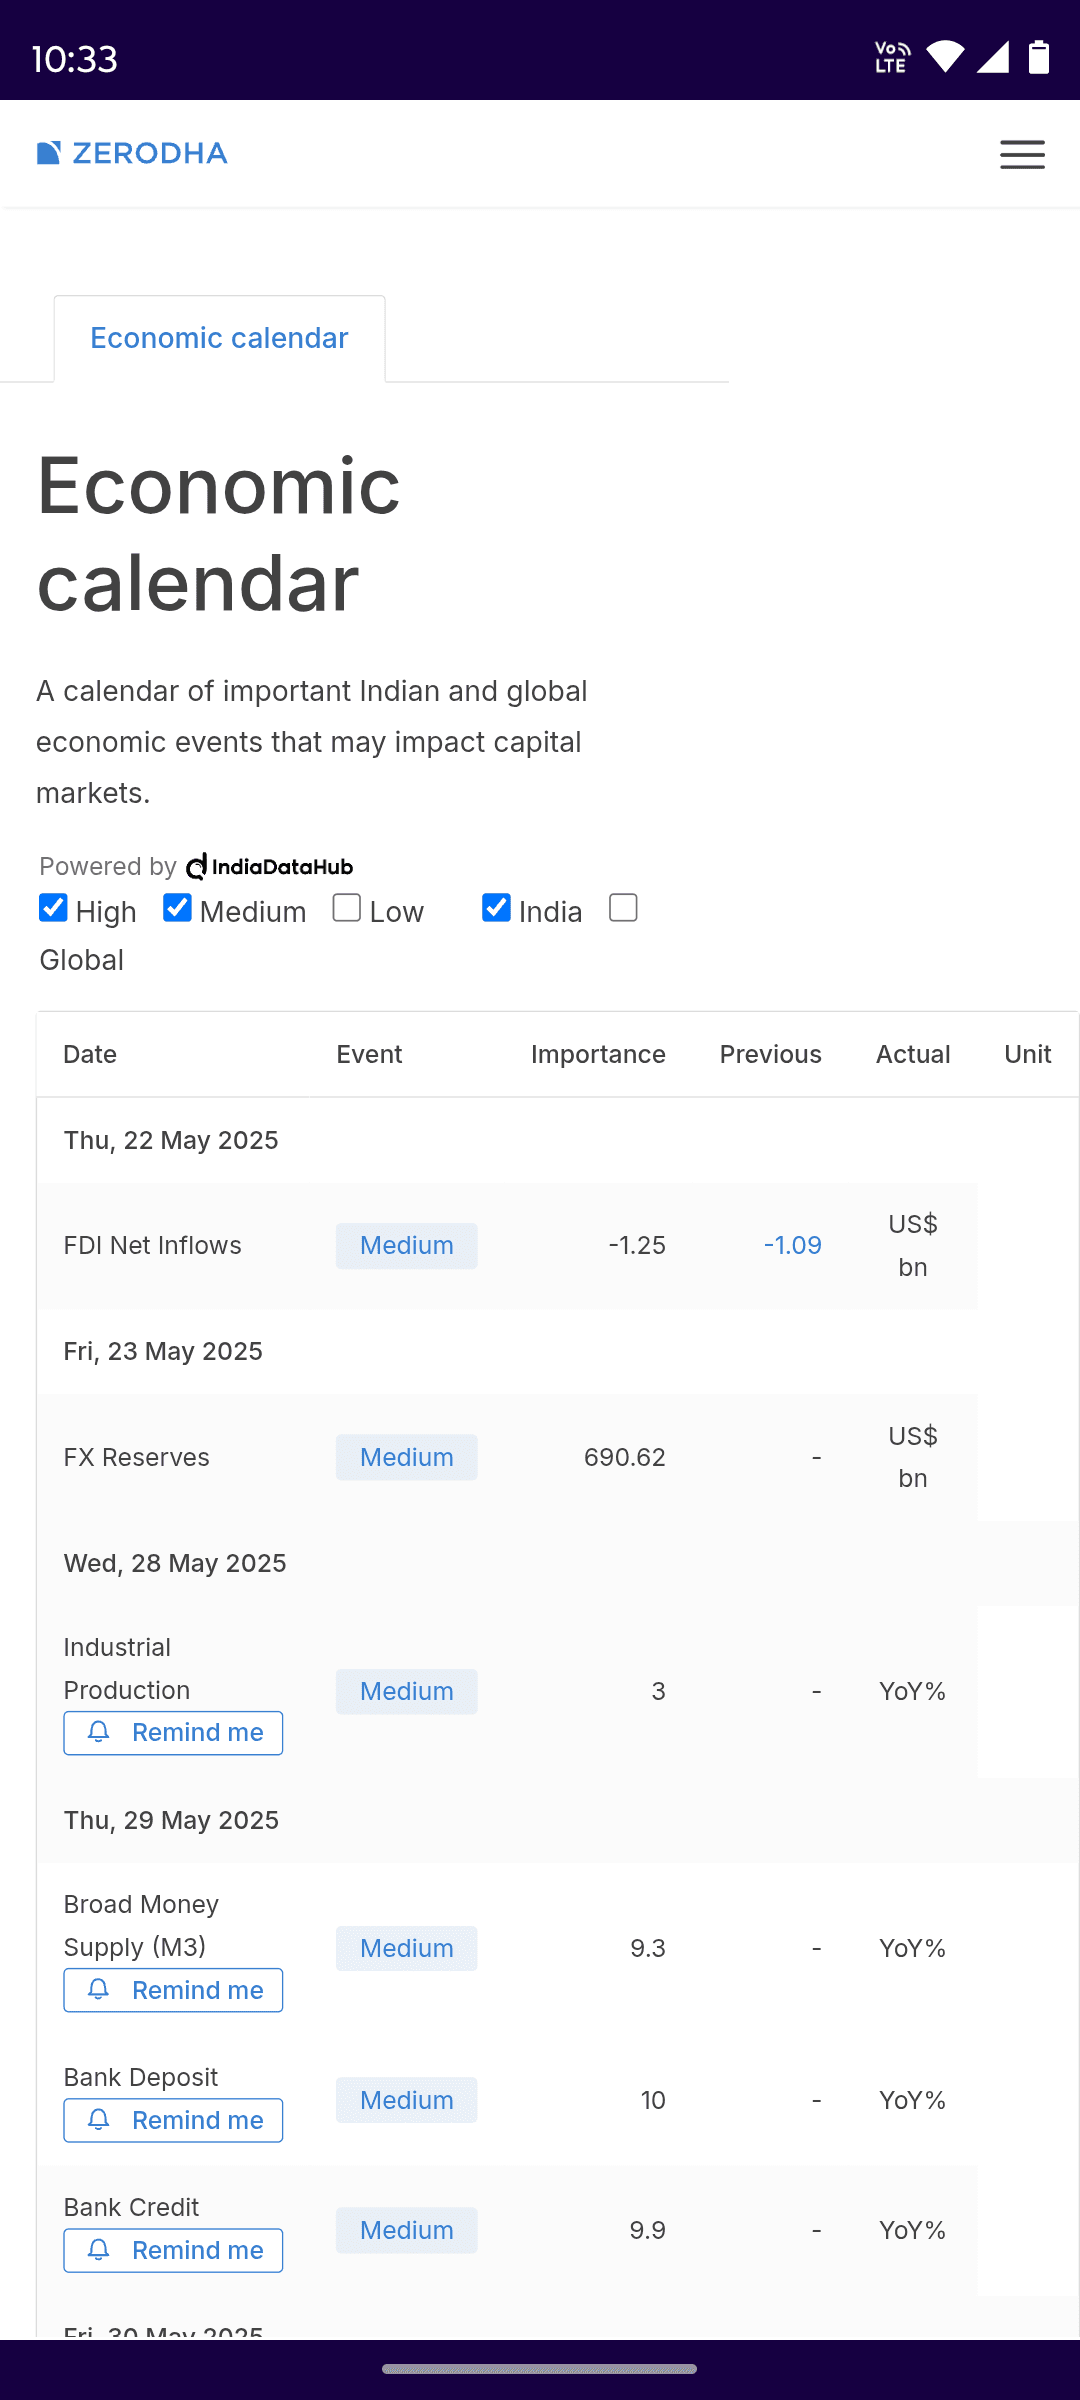The image size is (1080, 2400).
Task: Click the Event column header
Action: (x=369, y=1055)
